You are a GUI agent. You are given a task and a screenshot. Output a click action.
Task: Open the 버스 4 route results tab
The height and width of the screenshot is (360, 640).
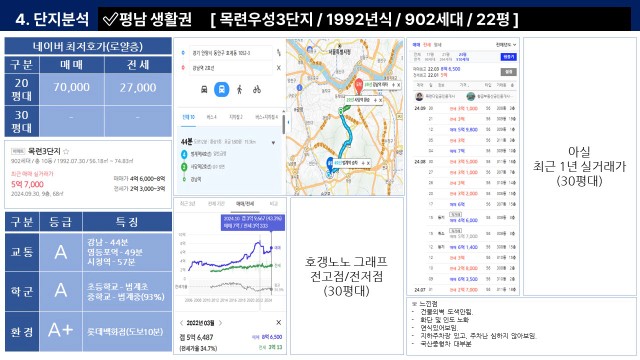211,117
